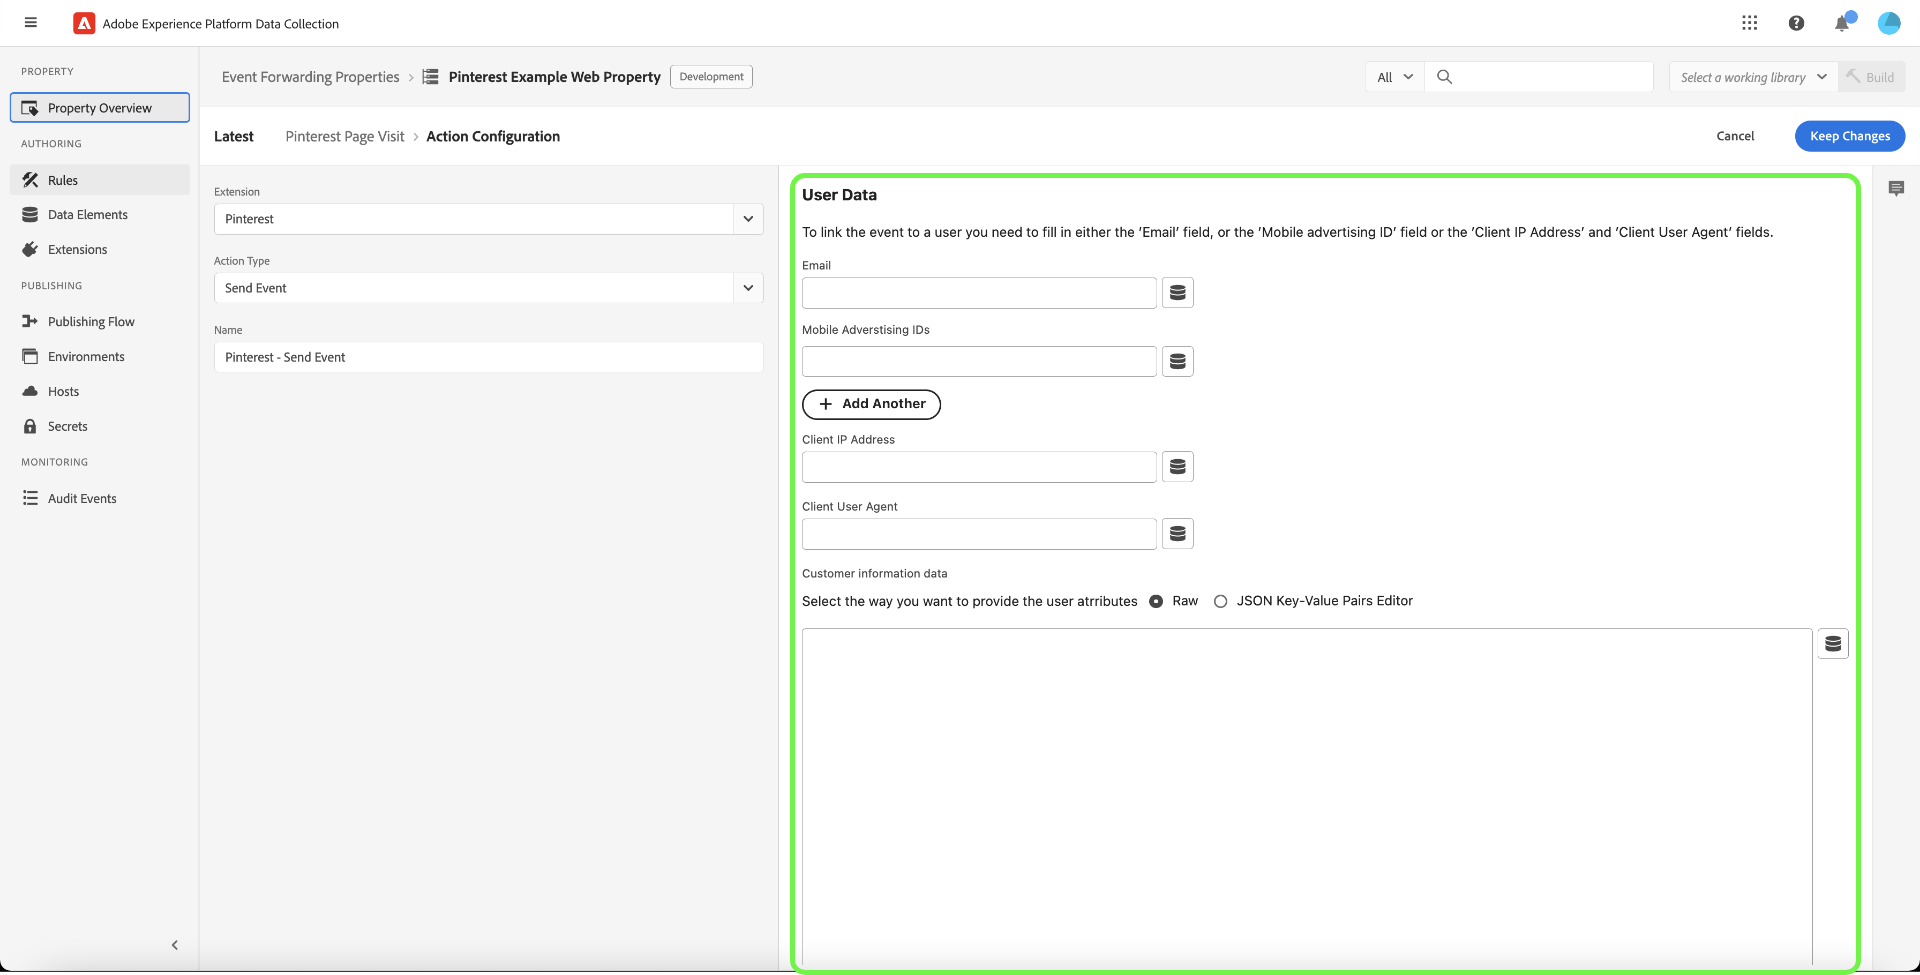Open data element picker for customer information textarea
This screenshot has width=1920, height=975.
coord(1833,644)
